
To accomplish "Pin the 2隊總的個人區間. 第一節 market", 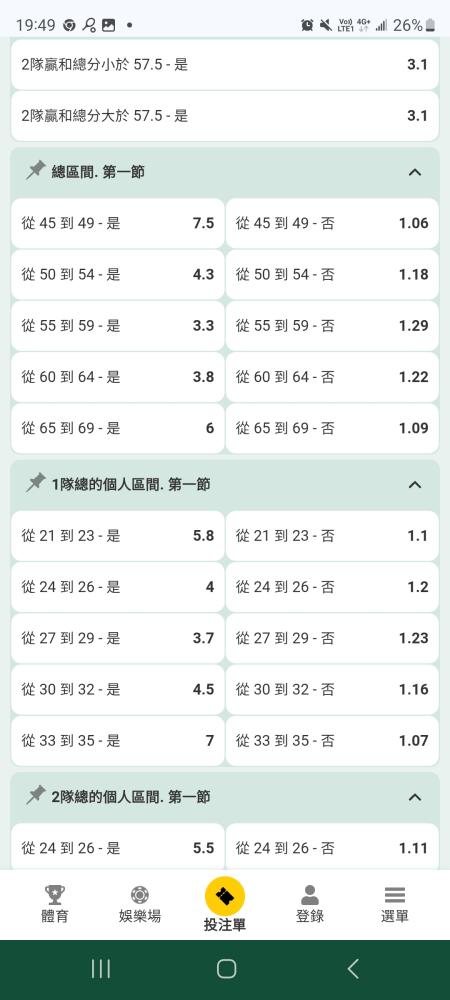I will pos(36,795).
